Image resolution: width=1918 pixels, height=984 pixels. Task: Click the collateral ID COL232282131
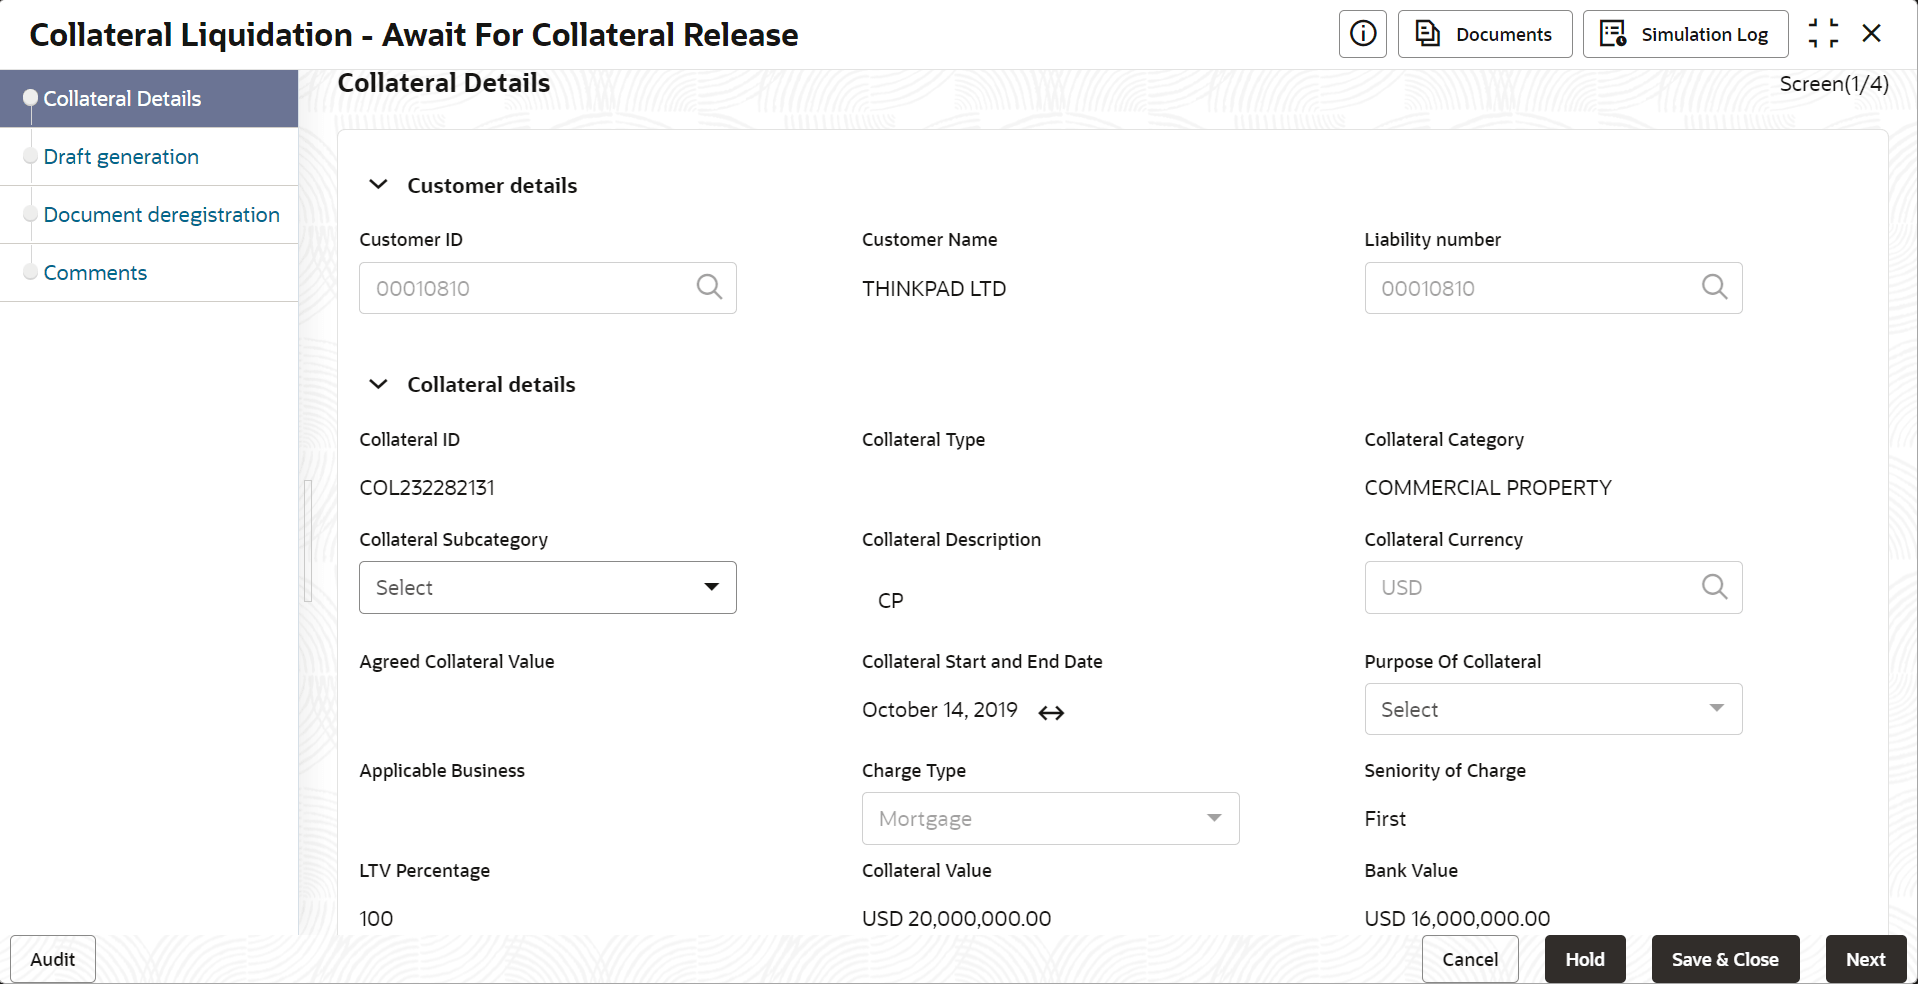tap(427, 488)
